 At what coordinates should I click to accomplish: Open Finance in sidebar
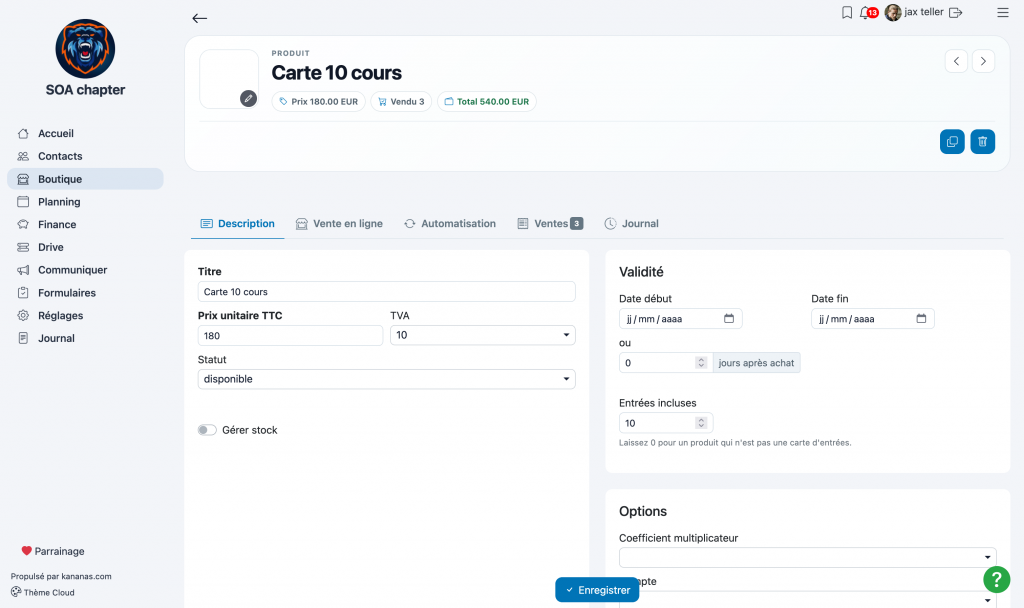point(85,225)
